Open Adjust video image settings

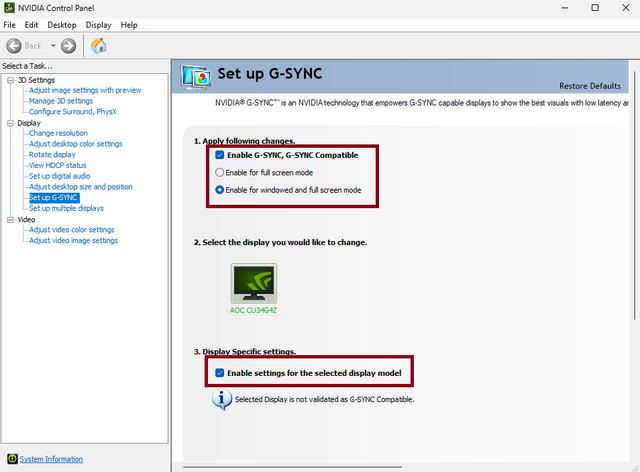[x=73, y=240]
